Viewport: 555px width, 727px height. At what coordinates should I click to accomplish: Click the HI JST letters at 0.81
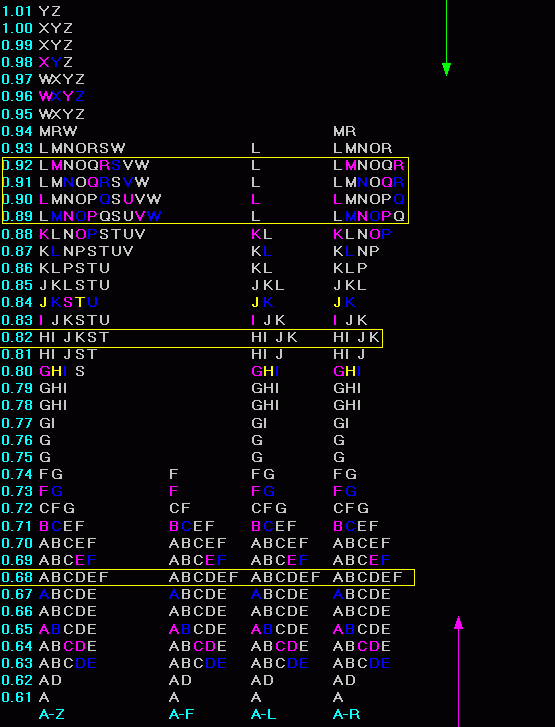(x=68, y=354)
